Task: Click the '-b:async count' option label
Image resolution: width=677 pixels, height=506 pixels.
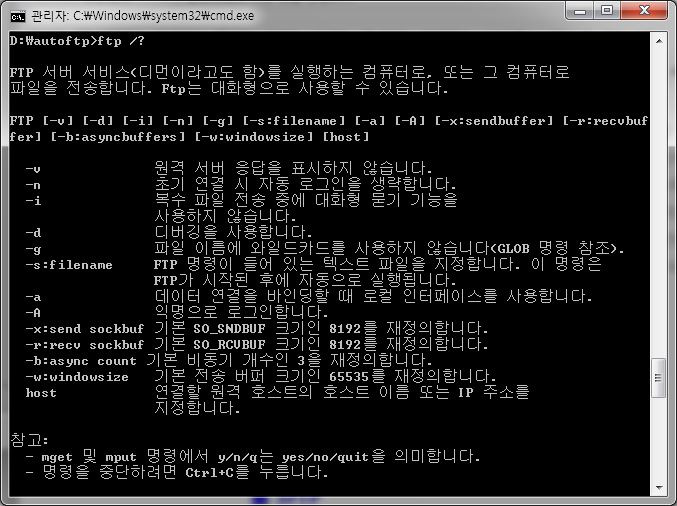Action: coord(81,361)
